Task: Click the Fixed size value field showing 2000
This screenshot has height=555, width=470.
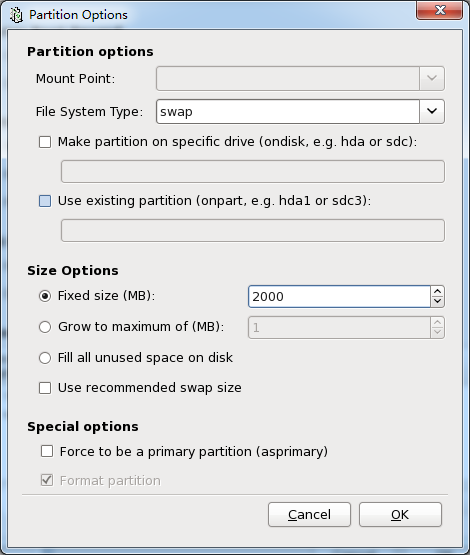Action: [x=339, y=297]
